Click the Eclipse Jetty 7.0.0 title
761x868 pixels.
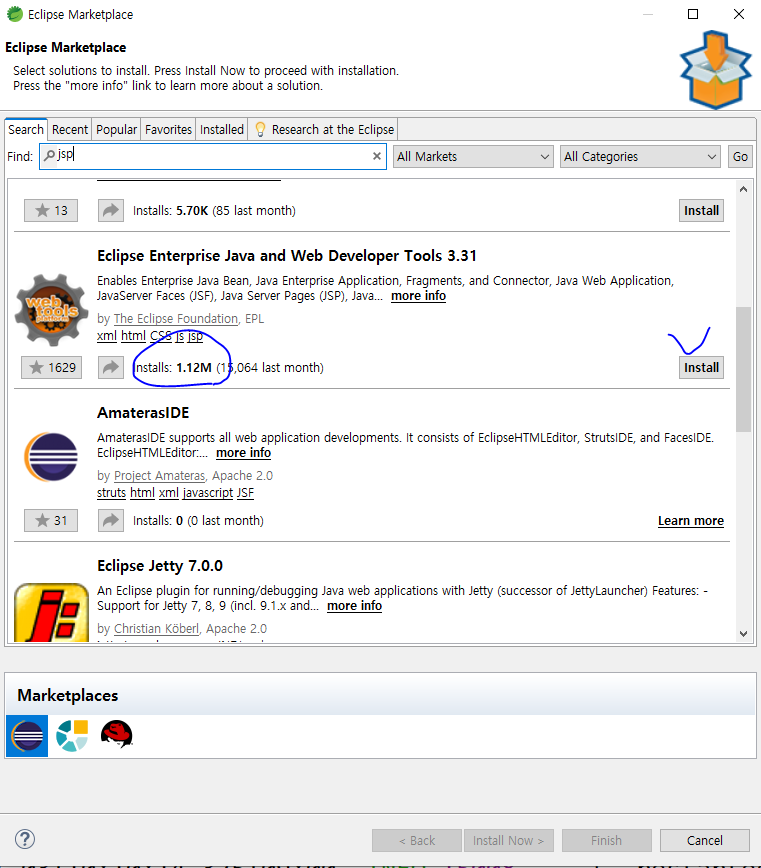160,566
